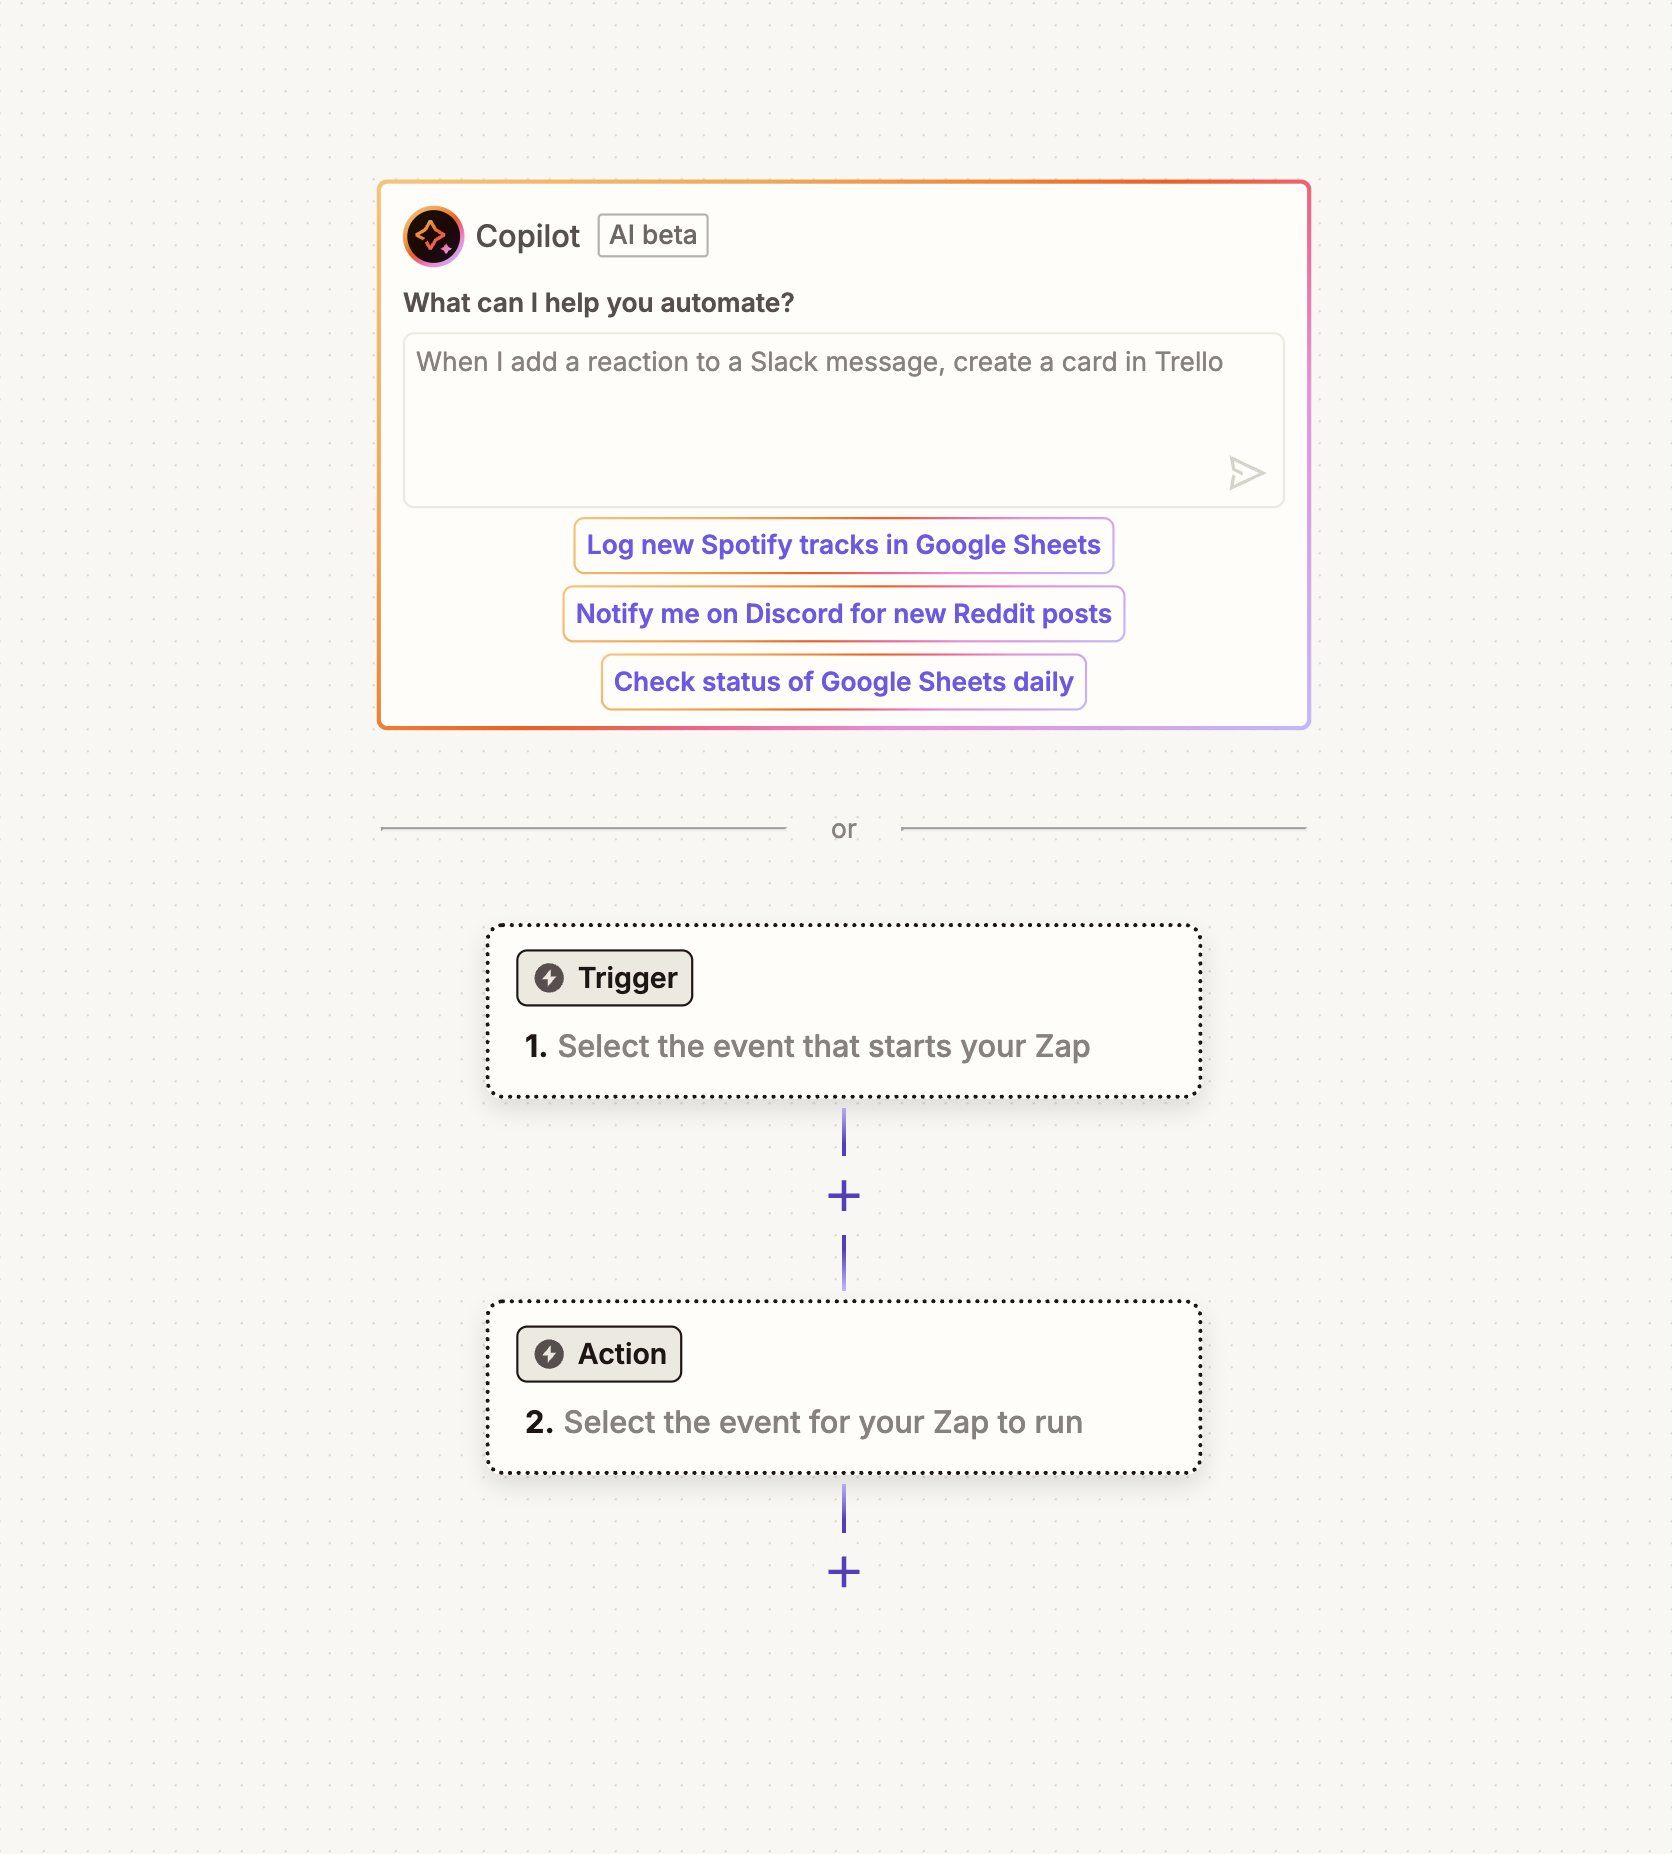Select the lightning bolt icon in Action badge
Screen dimensions: 1672x1854
tap(549, 1354)
